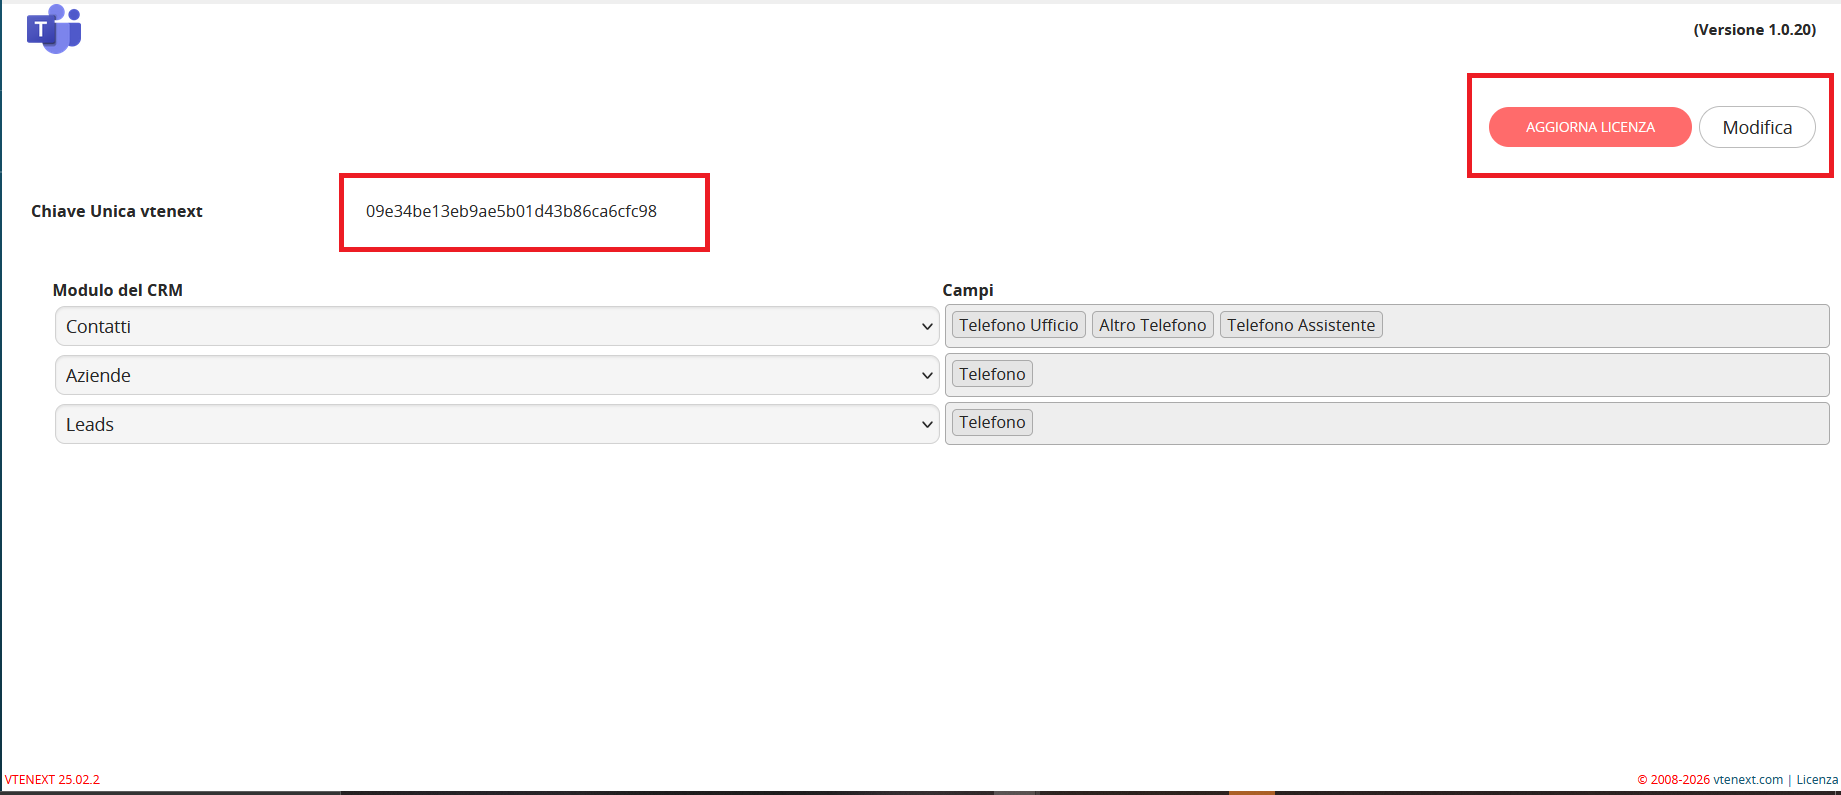Image resolution: width=1841 pixels, height=795 pixels.
Task: Open the Aziende module dropdown
Action: point(496,375)
